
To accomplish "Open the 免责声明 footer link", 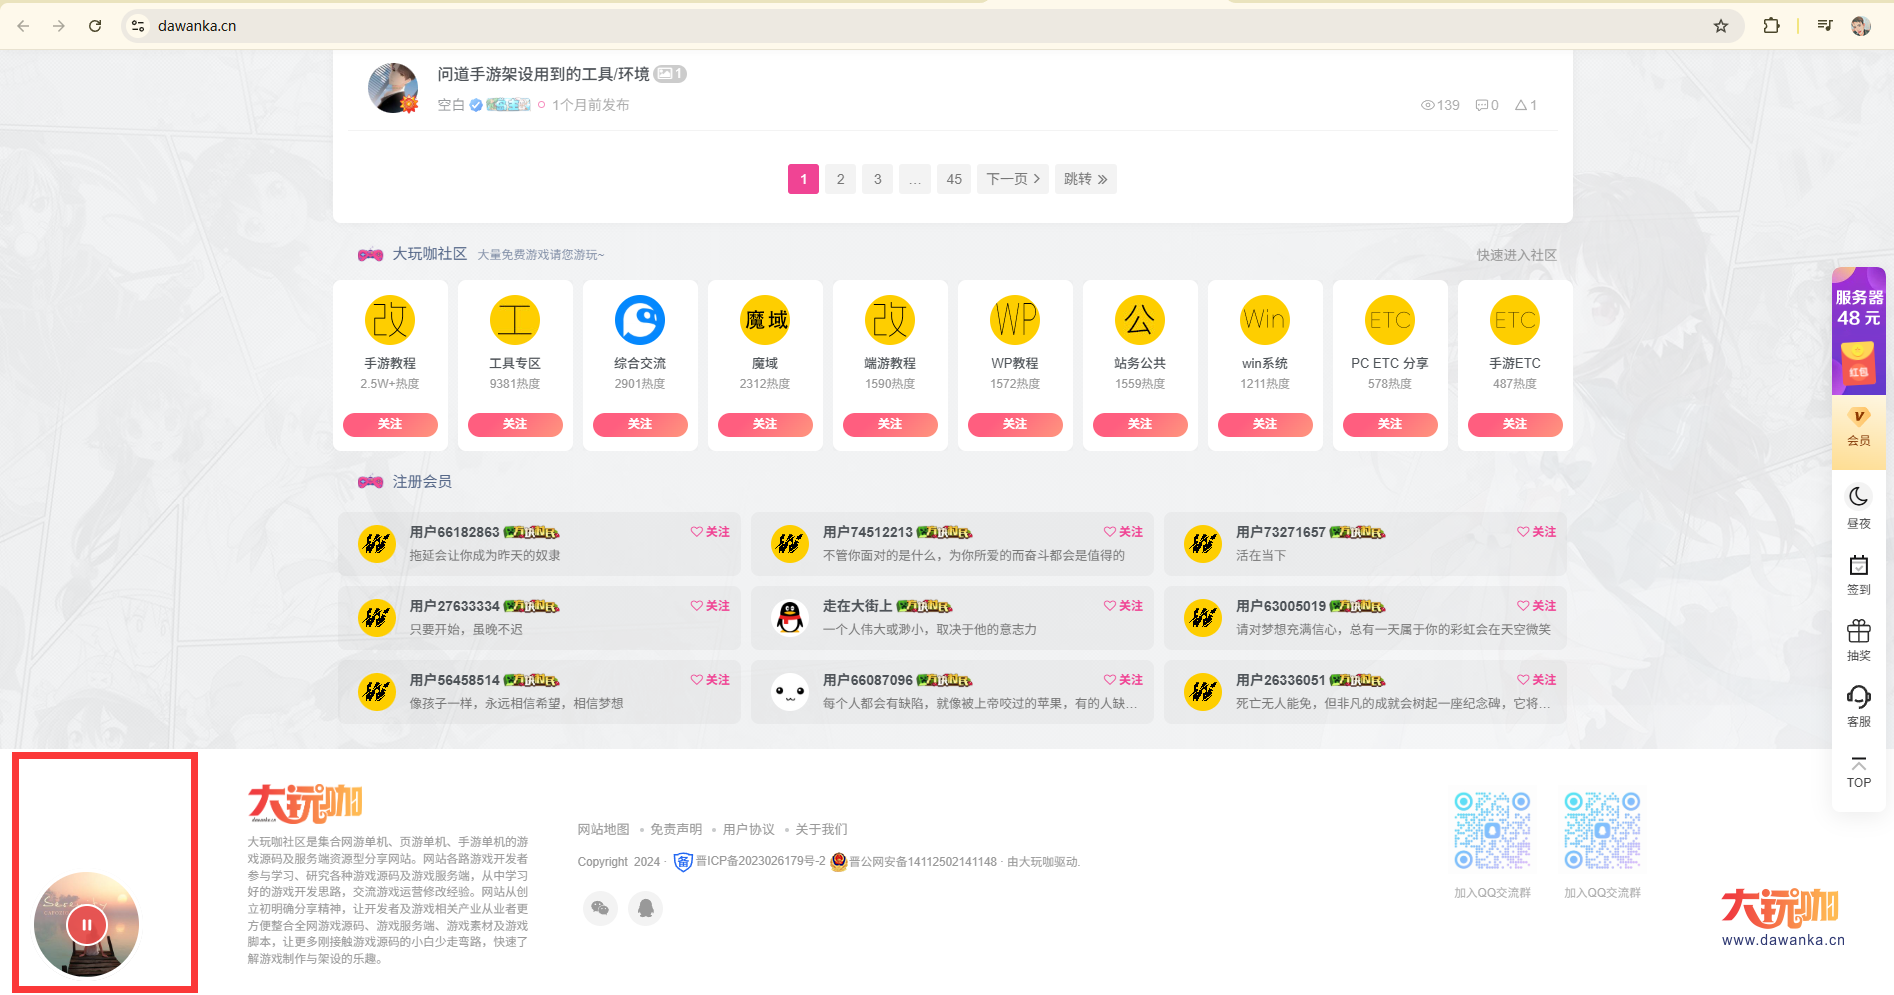I will pyautogui.click(x=676, y=829).
